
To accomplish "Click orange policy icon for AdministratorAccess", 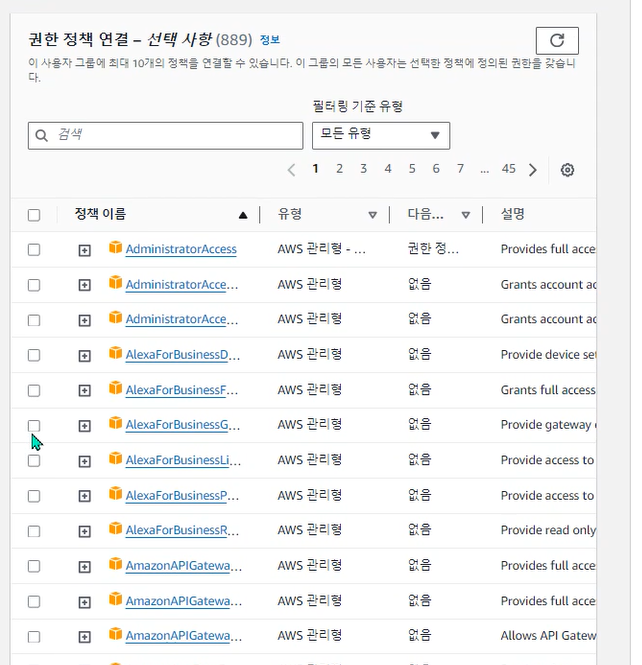I will click(115, 247).
